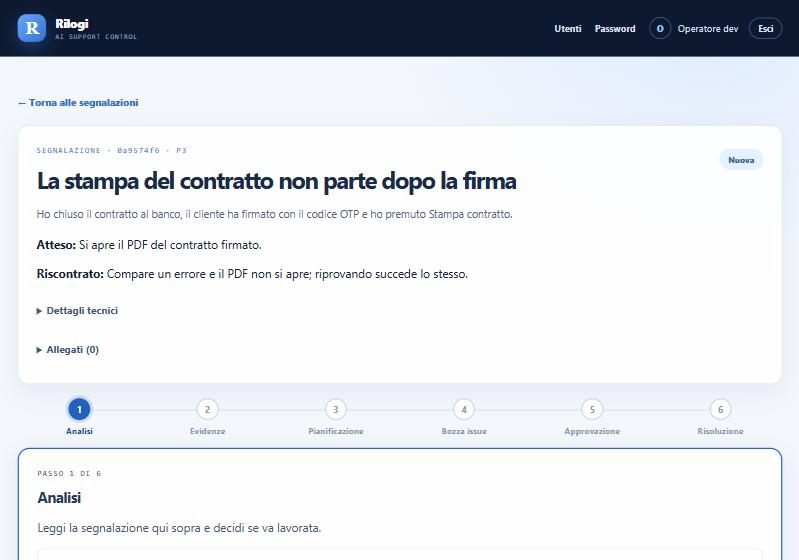This screenshot has height=560, width=799.
Task: Open the Password menu item
Action: [x=615, y=29]
